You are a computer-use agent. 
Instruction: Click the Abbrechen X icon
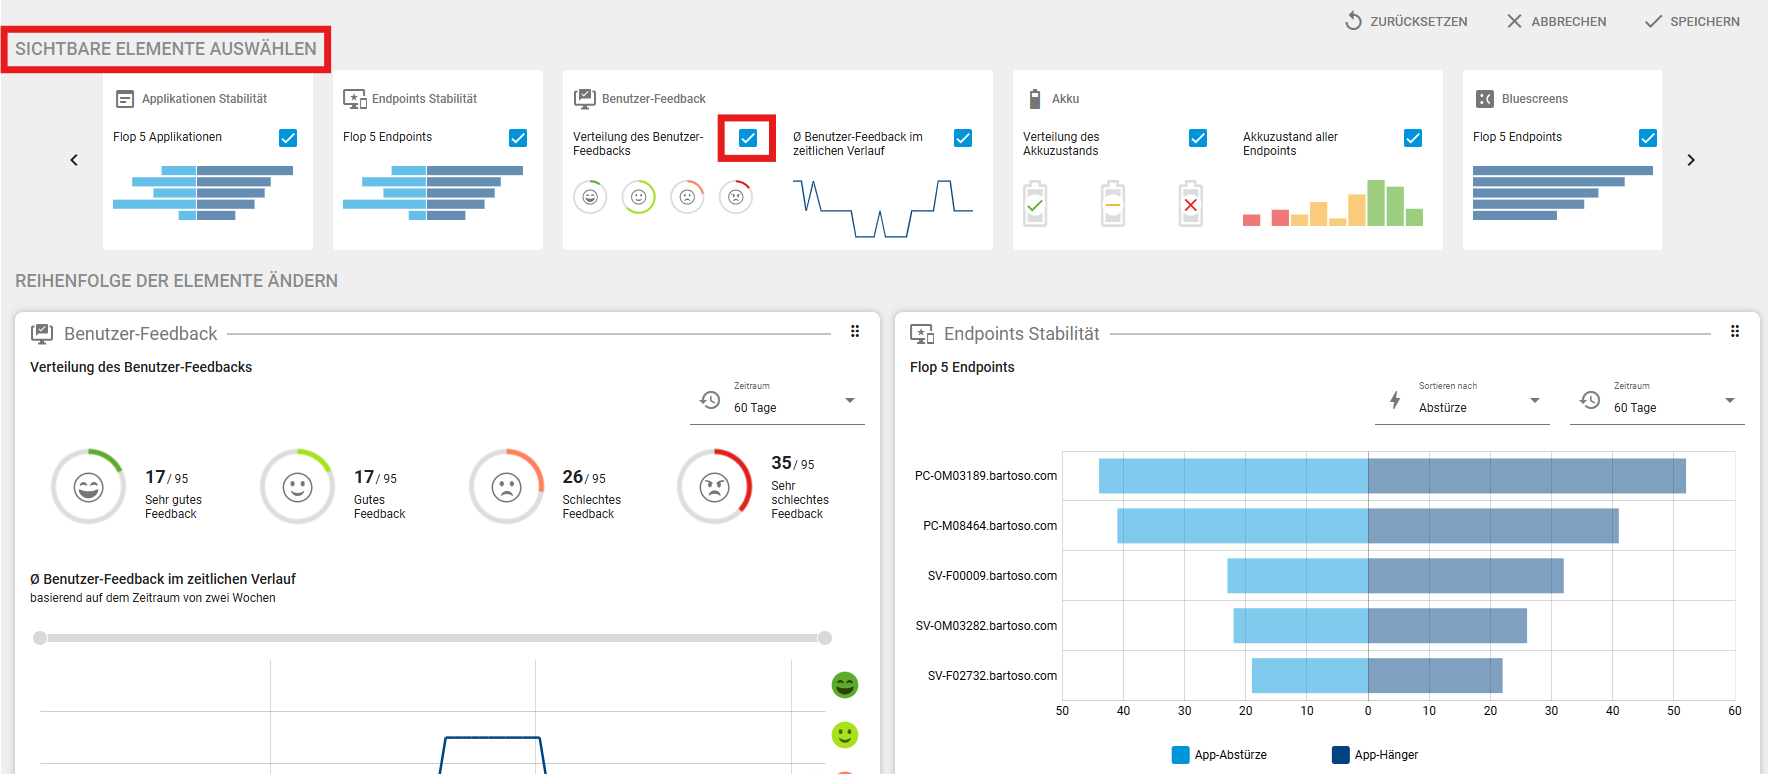click(1514, 21)
